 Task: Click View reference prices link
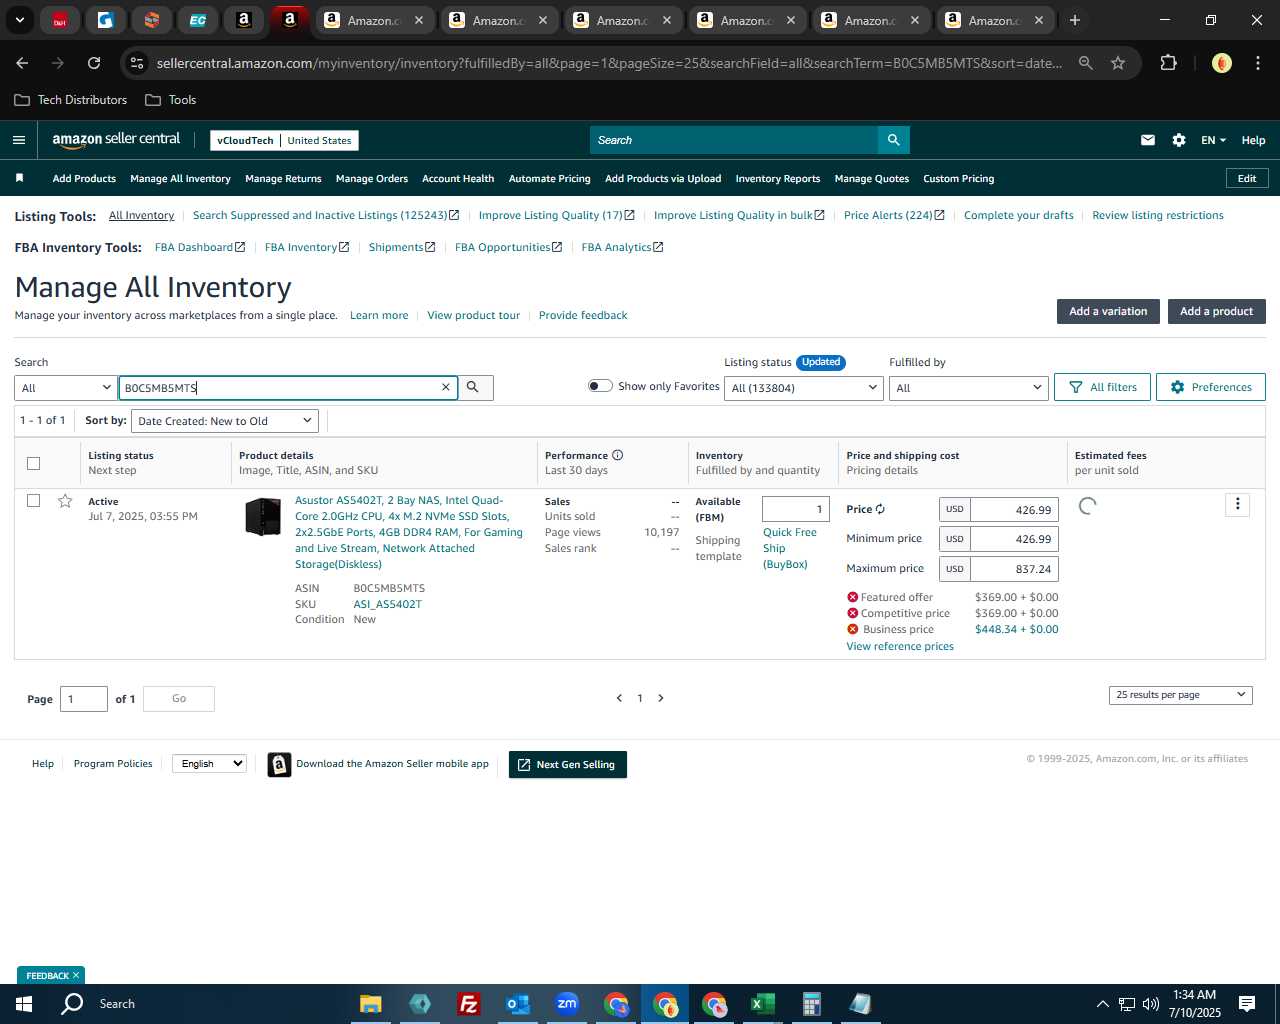click(900, 646)
